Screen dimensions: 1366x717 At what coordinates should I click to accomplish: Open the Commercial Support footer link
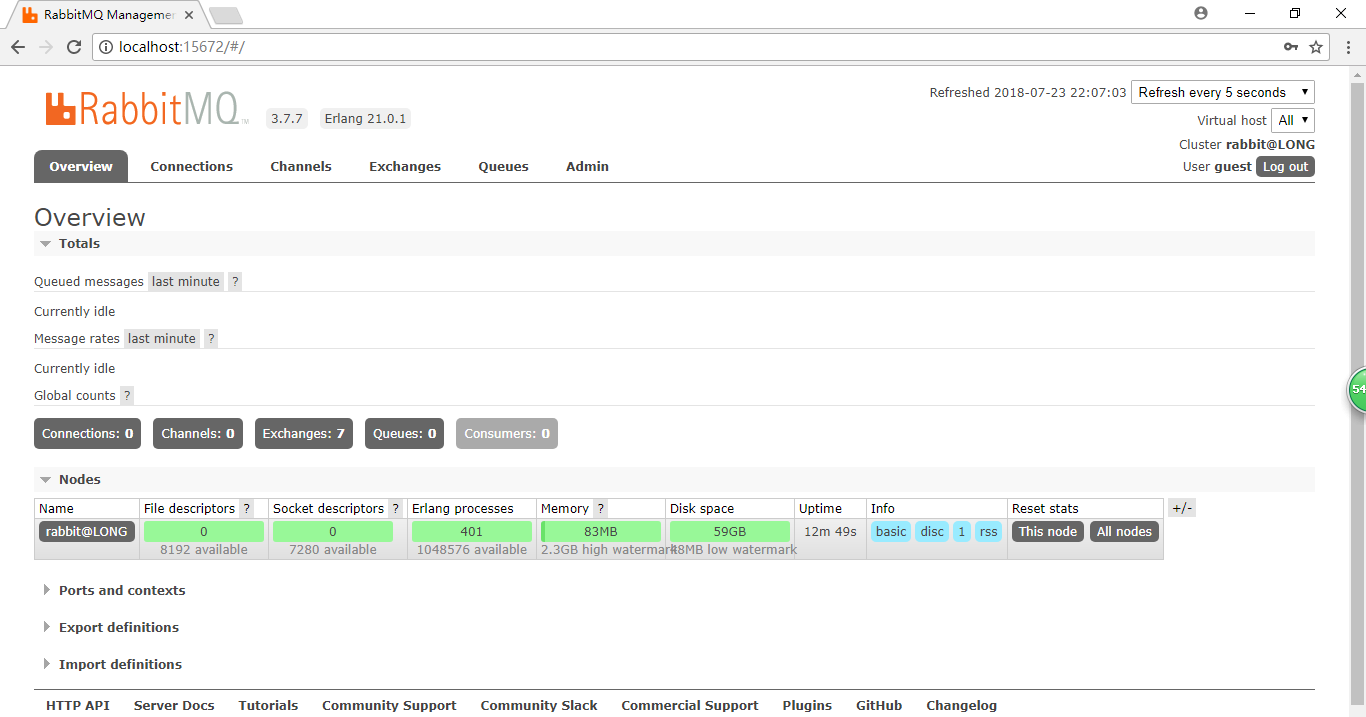(690, 706)
